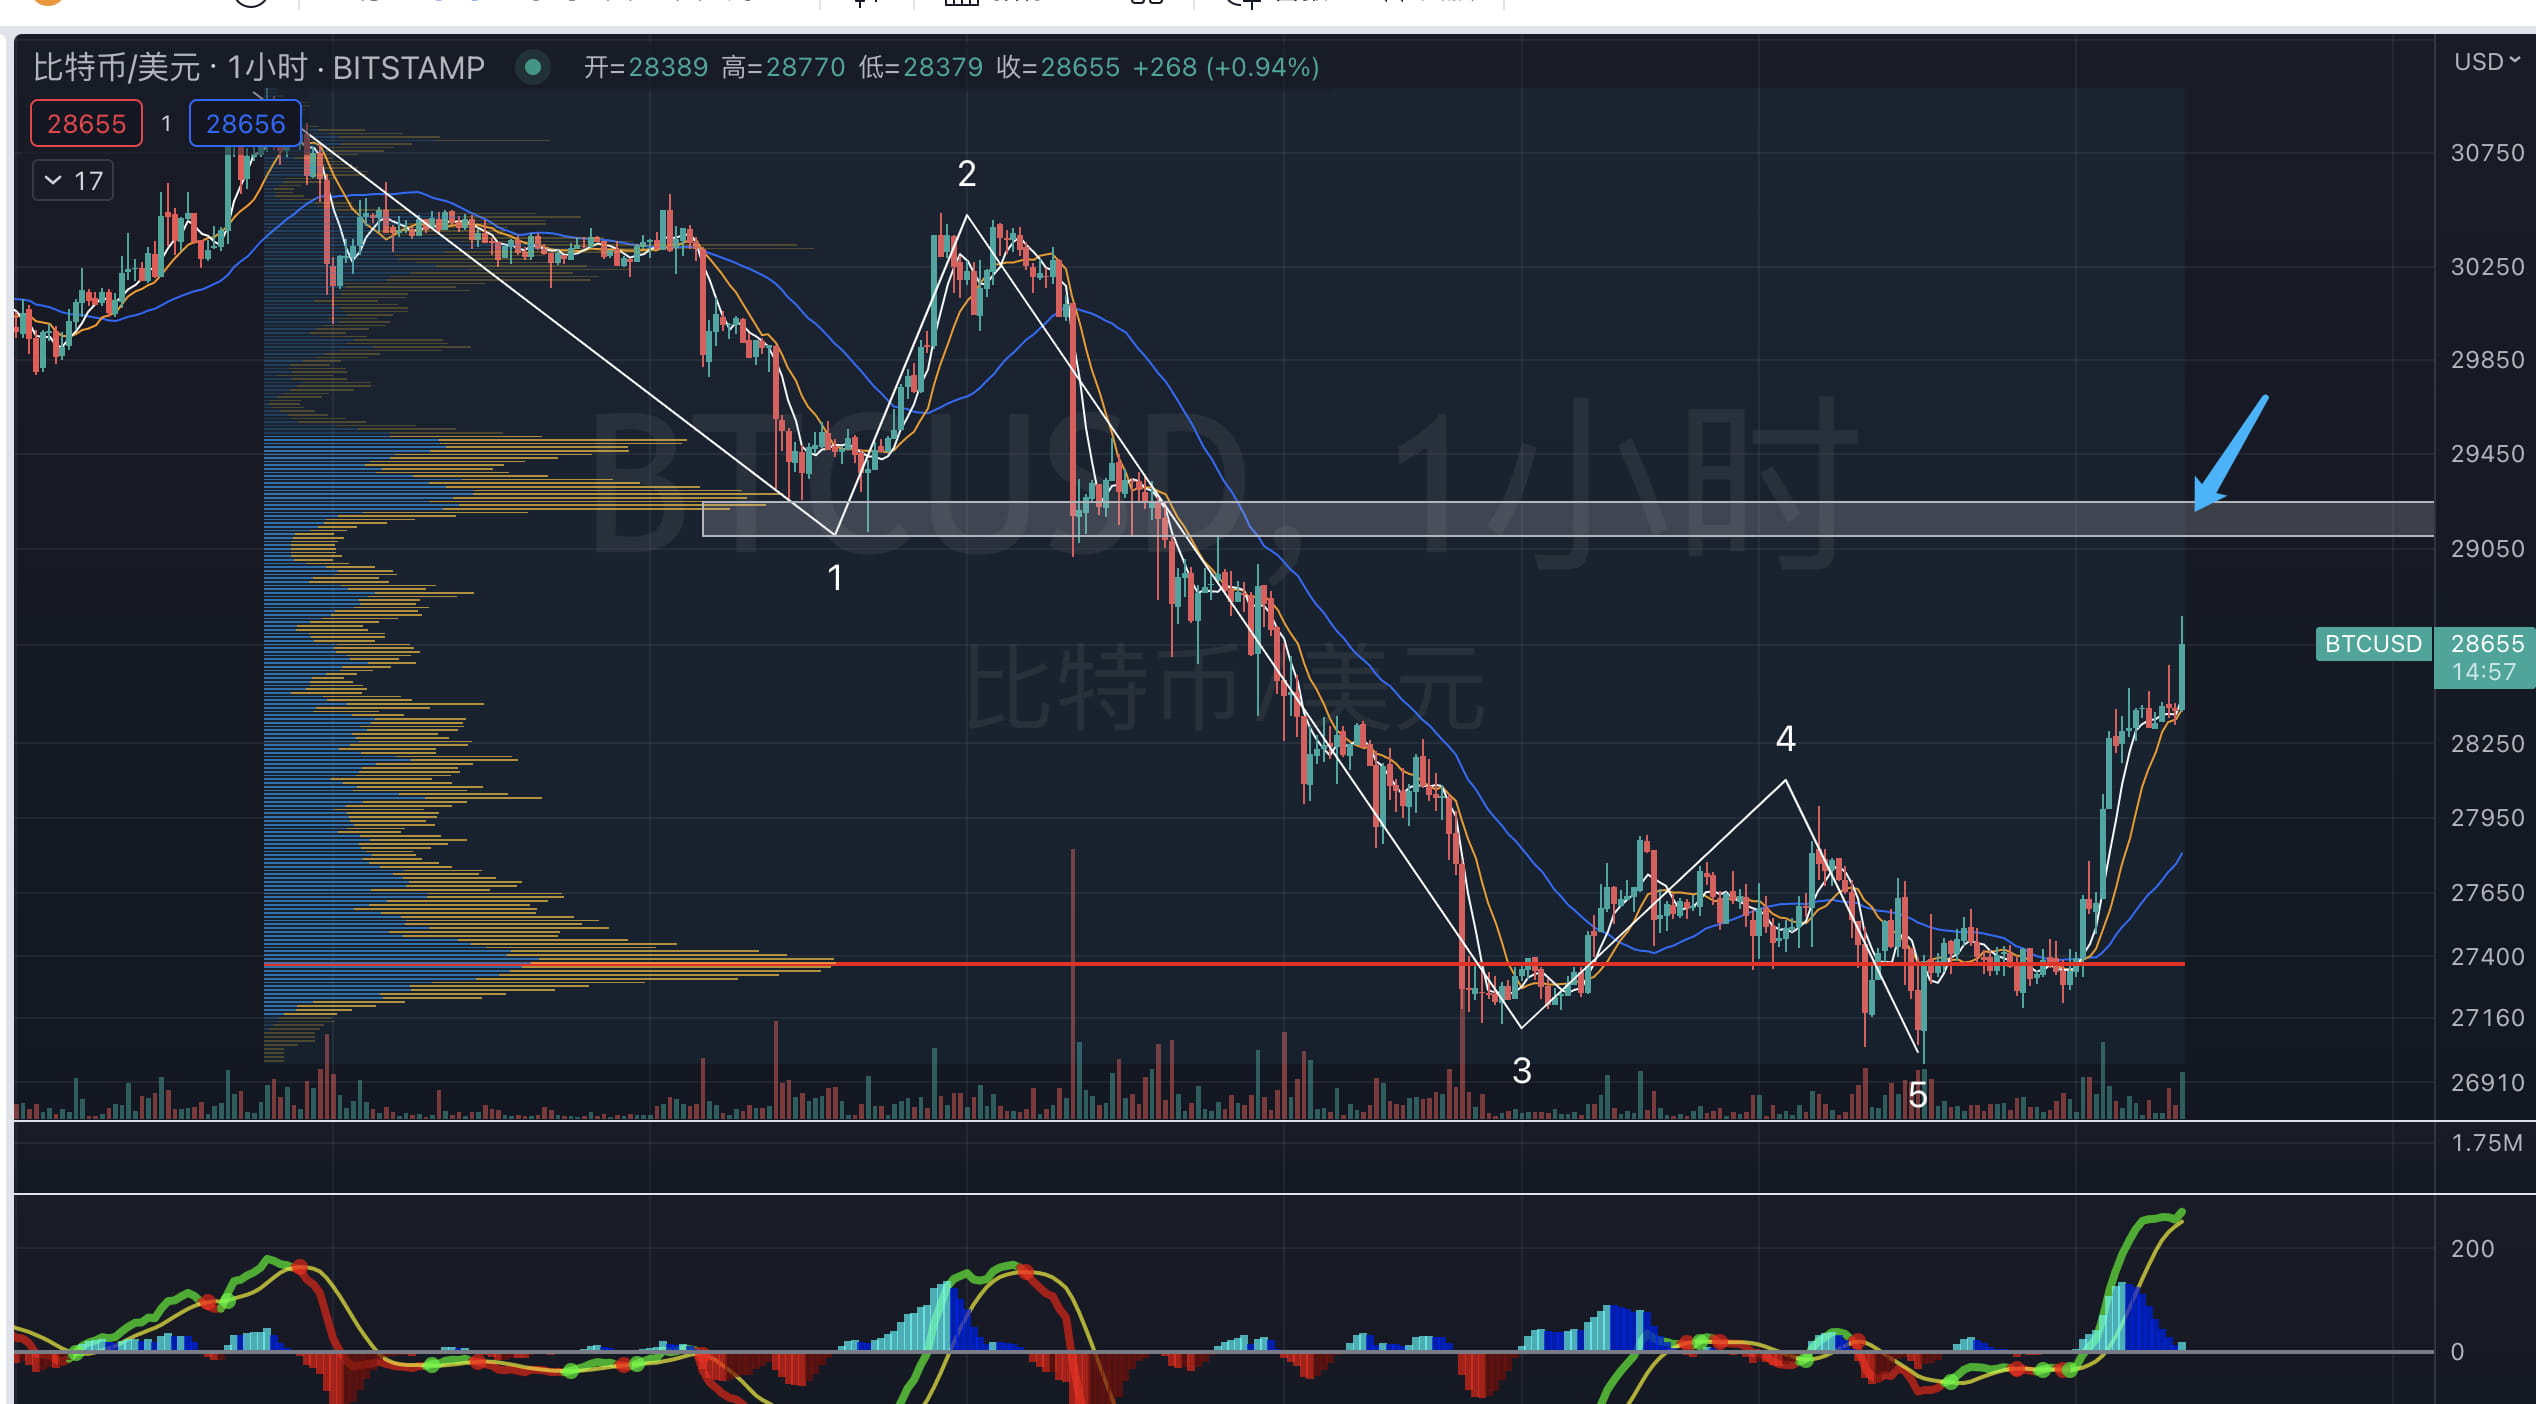
Task: Click the 29050 price axis label
Action: click(x=2487, y=549)
